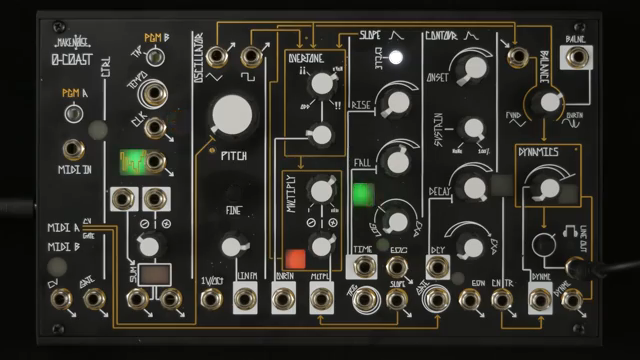This screenshot has width=640, height=360.
Task: Click the OVRTN CV input jack
Action: coord(284,299)
